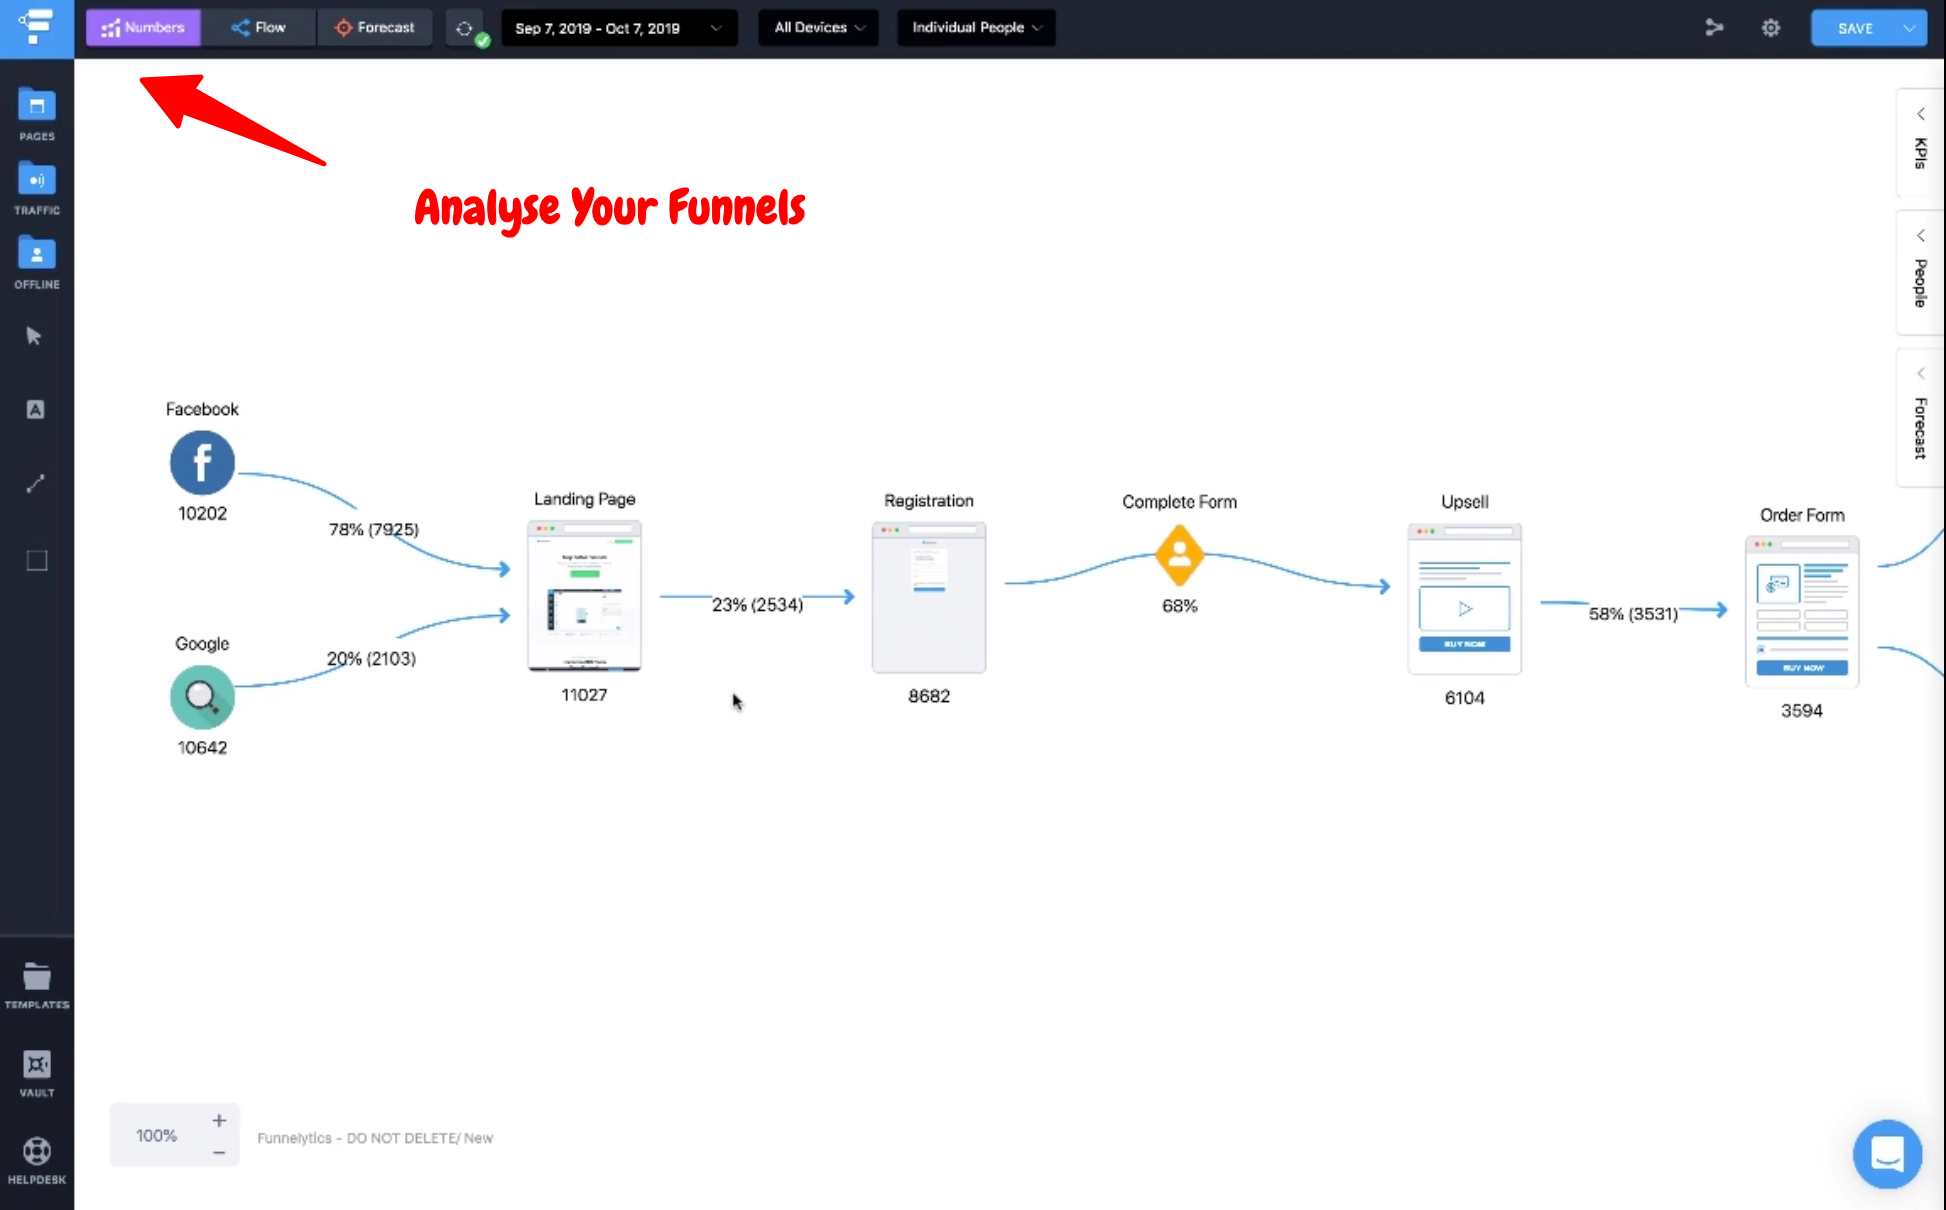Select the rectangle shape tool
The height and width of the screenshot is (1210, 1946).
tap(37, 560)
